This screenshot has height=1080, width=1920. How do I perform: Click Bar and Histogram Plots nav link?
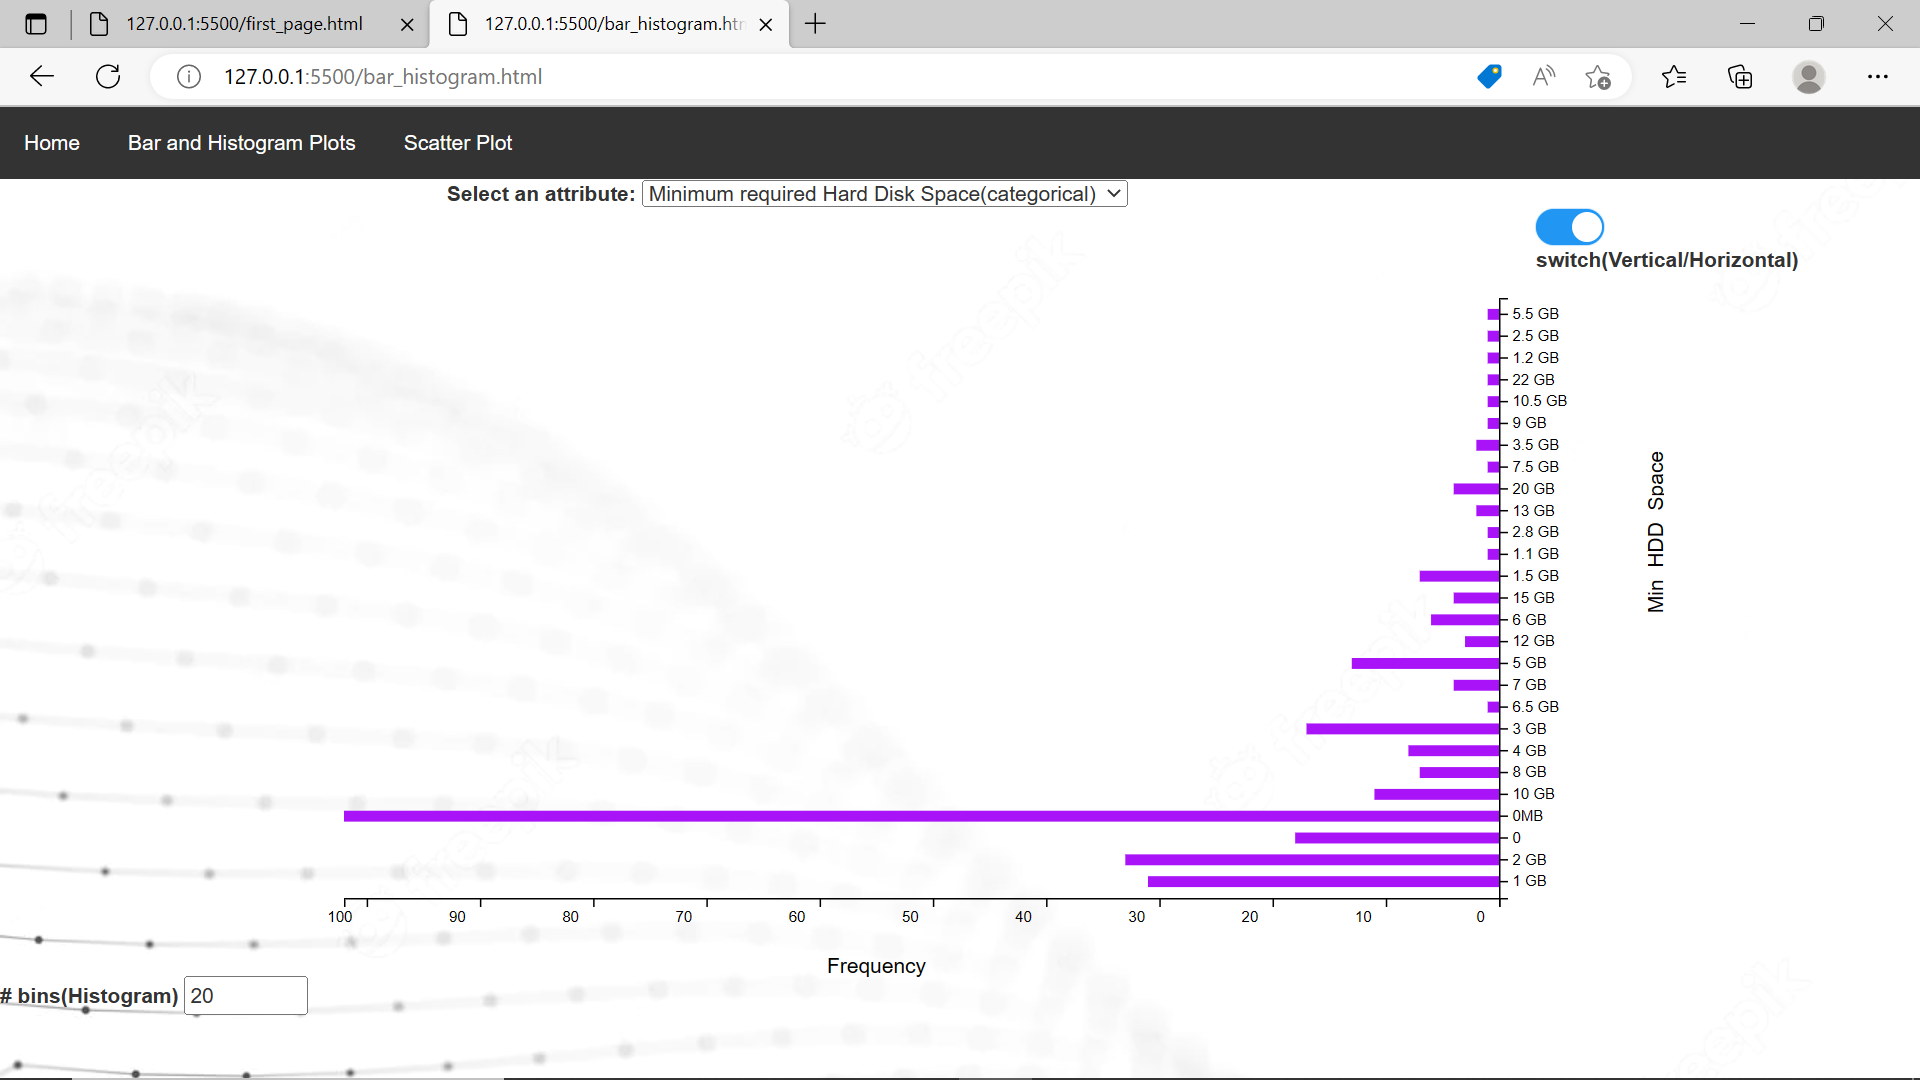pos(241,143)
